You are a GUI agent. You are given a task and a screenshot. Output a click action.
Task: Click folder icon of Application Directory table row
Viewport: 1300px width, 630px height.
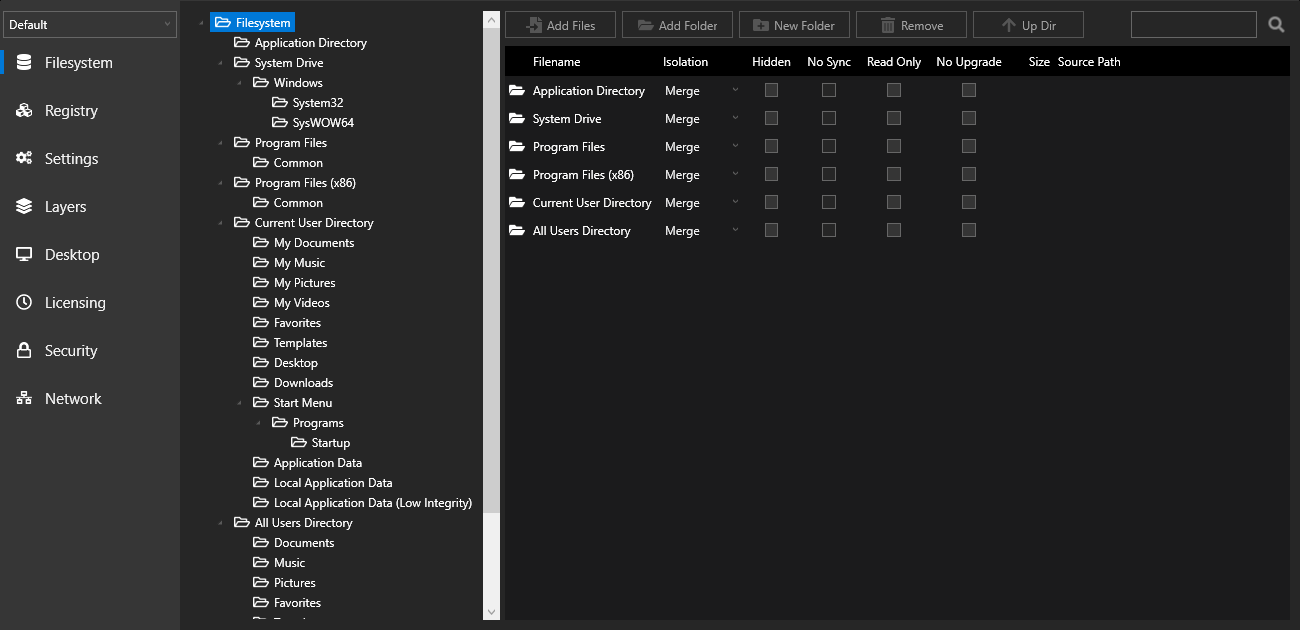[x=517, y=90]
